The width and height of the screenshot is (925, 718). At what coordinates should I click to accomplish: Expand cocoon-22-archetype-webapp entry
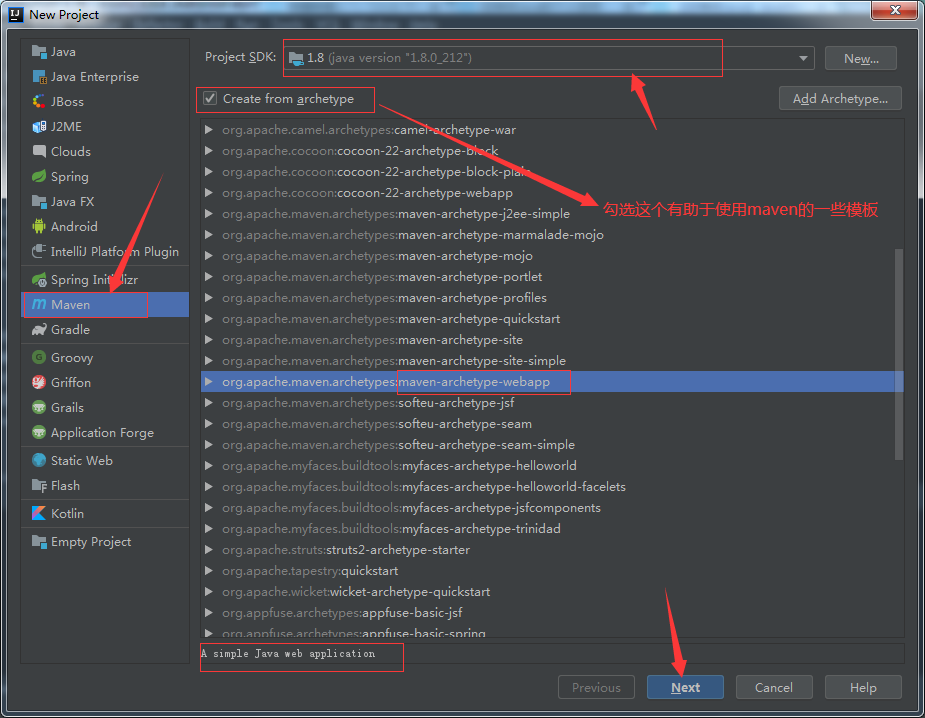coord(208,193)
